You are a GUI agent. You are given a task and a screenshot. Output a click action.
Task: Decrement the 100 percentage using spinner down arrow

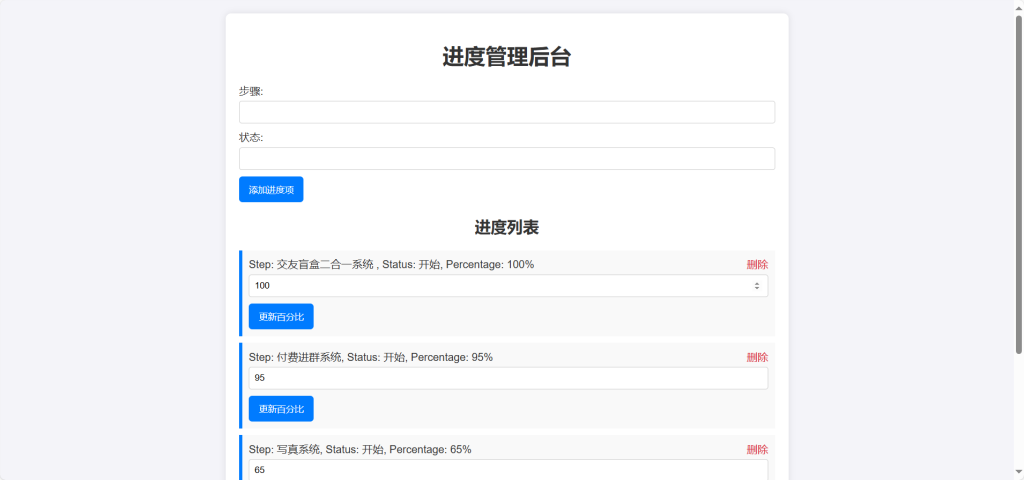click(x=757, y=289)
